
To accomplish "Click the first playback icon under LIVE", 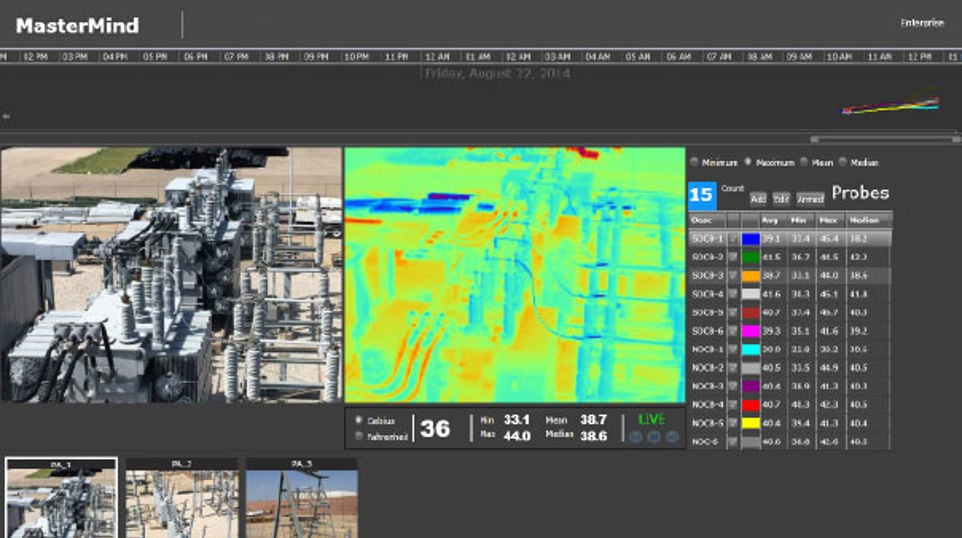I will tap(636, 437).
